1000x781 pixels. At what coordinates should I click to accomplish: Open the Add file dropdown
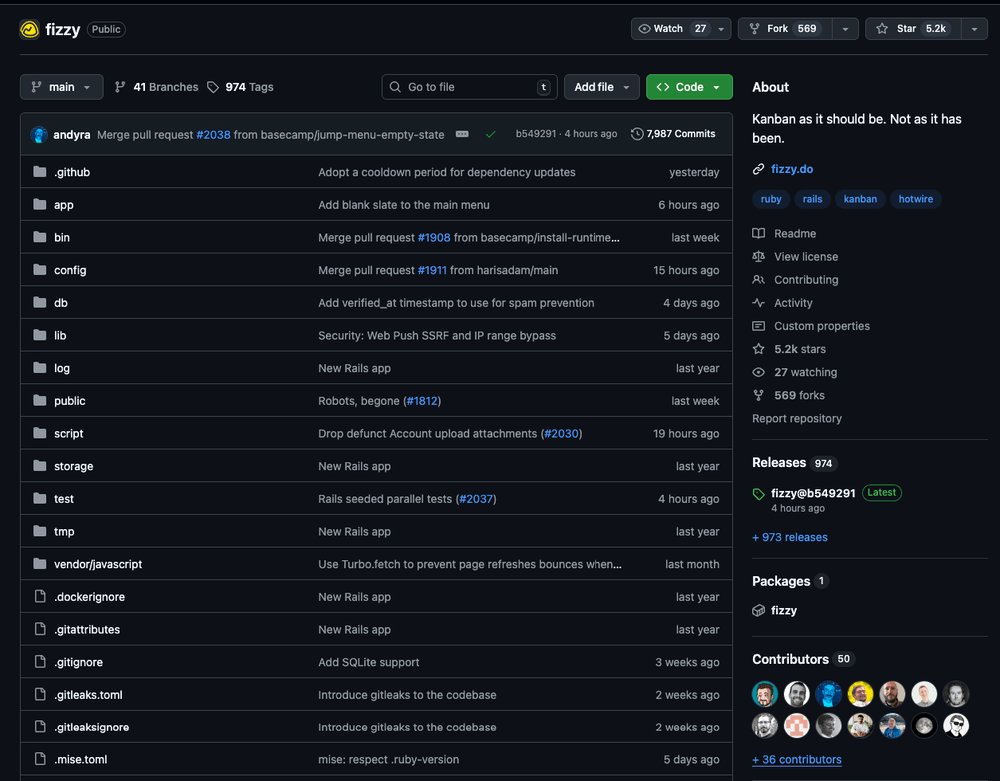pyautogui.click(x=601, y=87)
